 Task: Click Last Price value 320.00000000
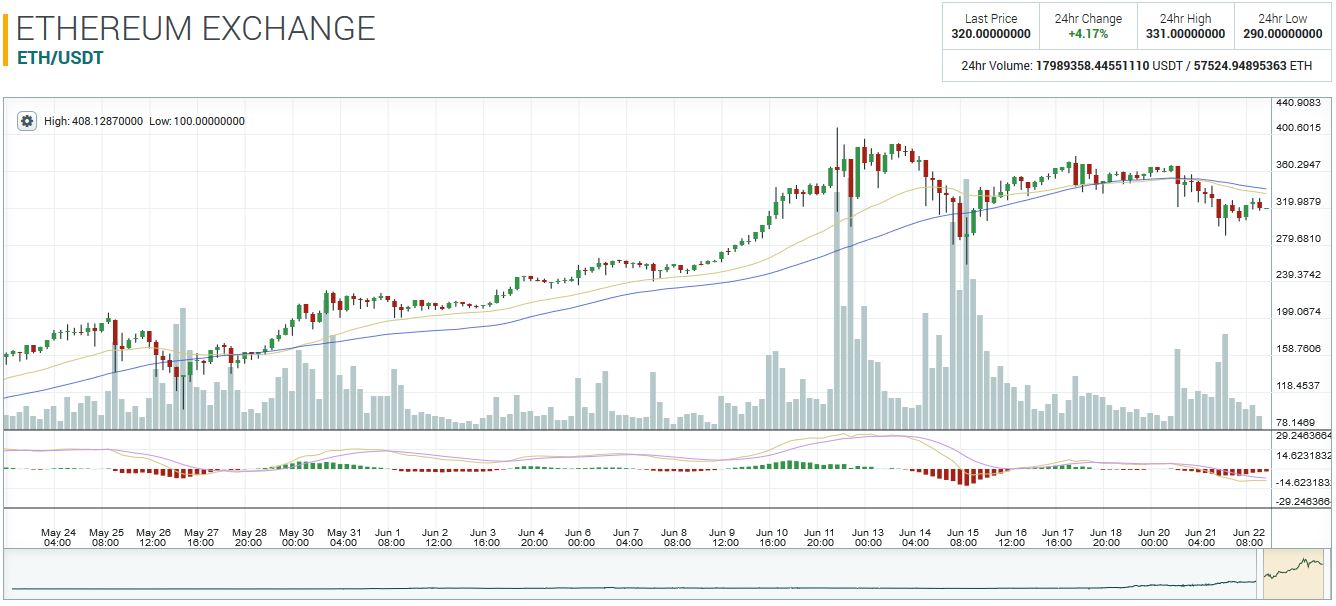pos(991,34)
